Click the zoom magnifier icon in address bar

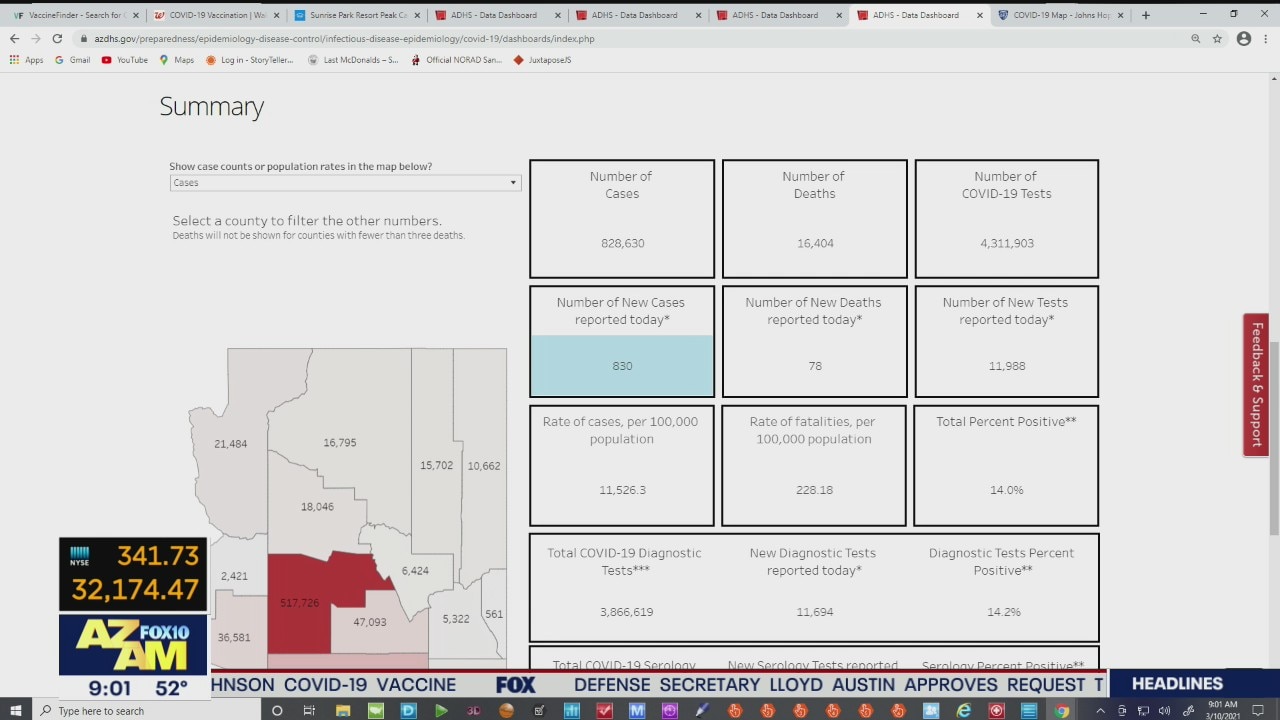point(1195,38)
